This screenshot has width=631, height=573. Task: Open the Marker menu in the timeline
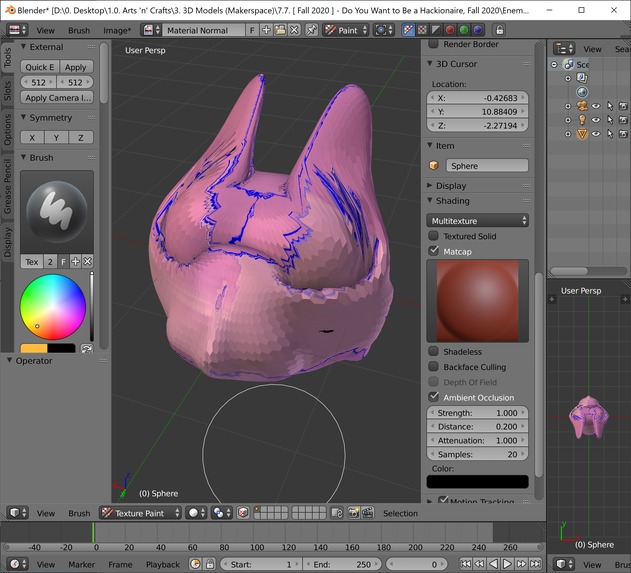81,565
